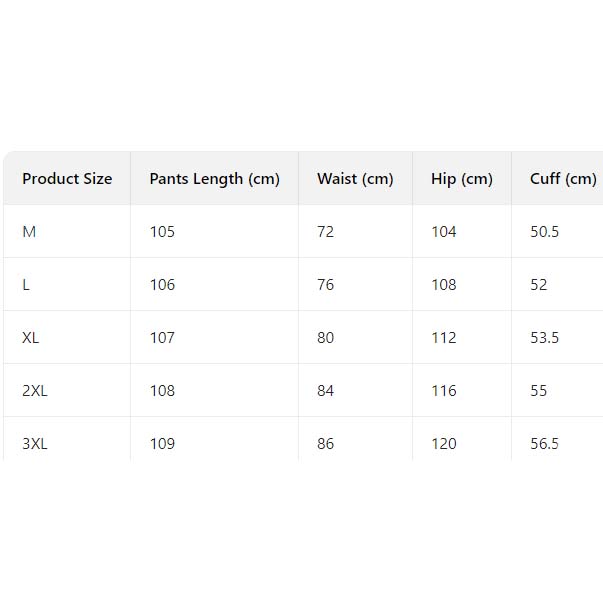Select the pants length value 107

(162, 338)
